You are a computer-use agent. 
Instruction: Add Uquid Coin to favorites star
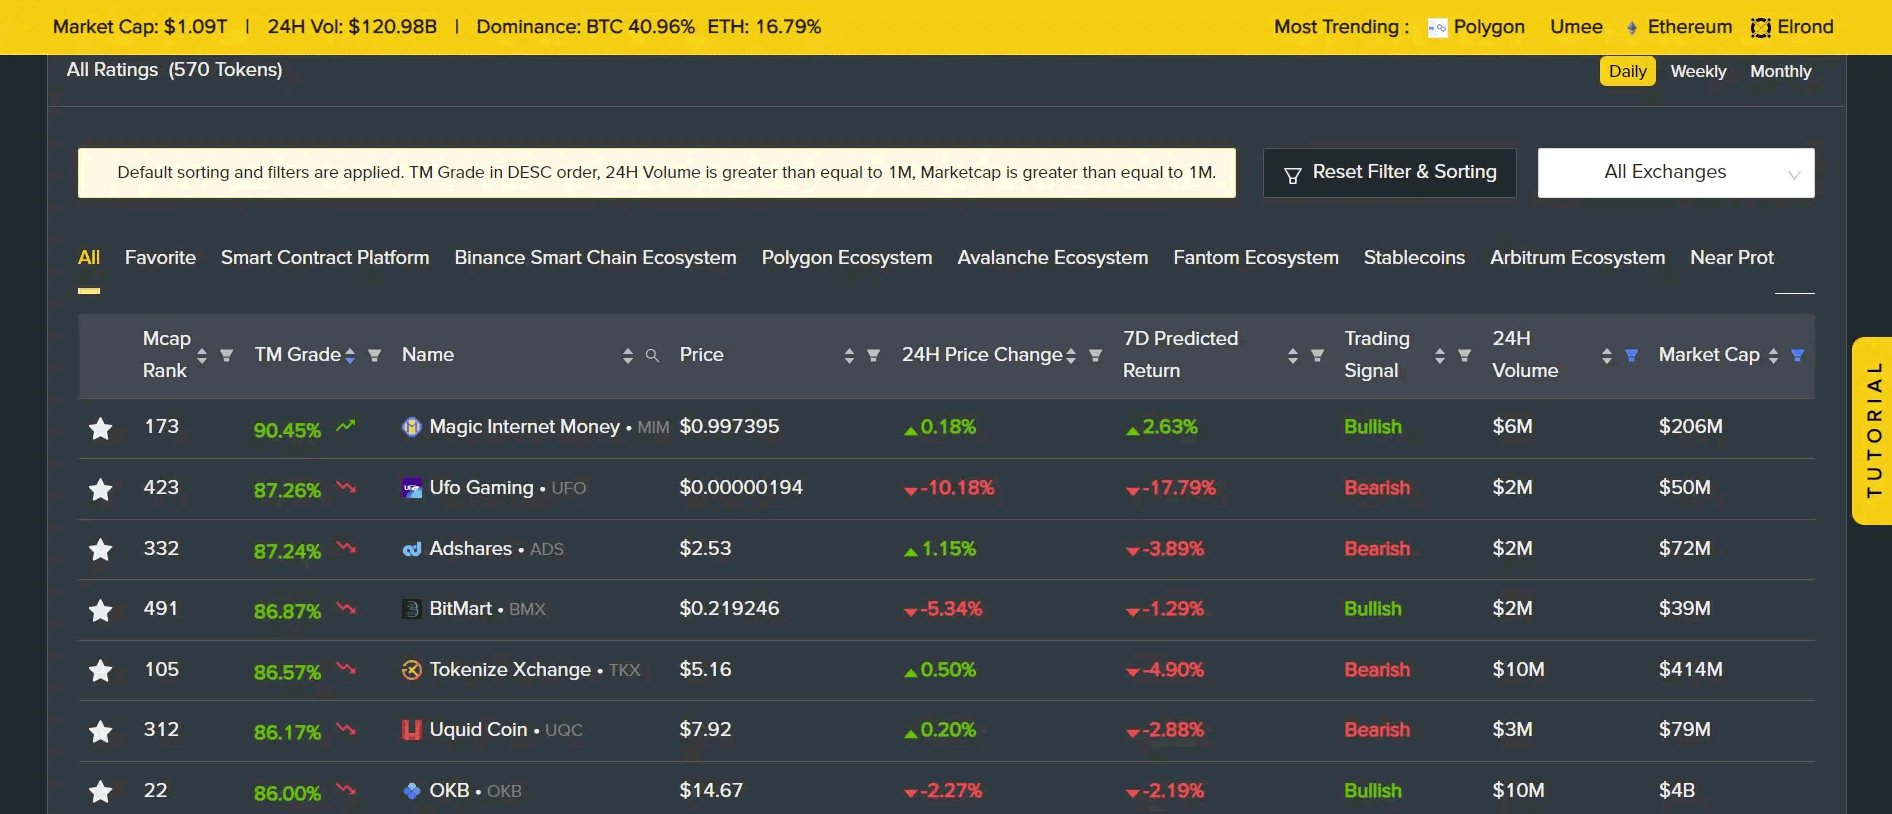pyautogui.click(x=100, y=732)
